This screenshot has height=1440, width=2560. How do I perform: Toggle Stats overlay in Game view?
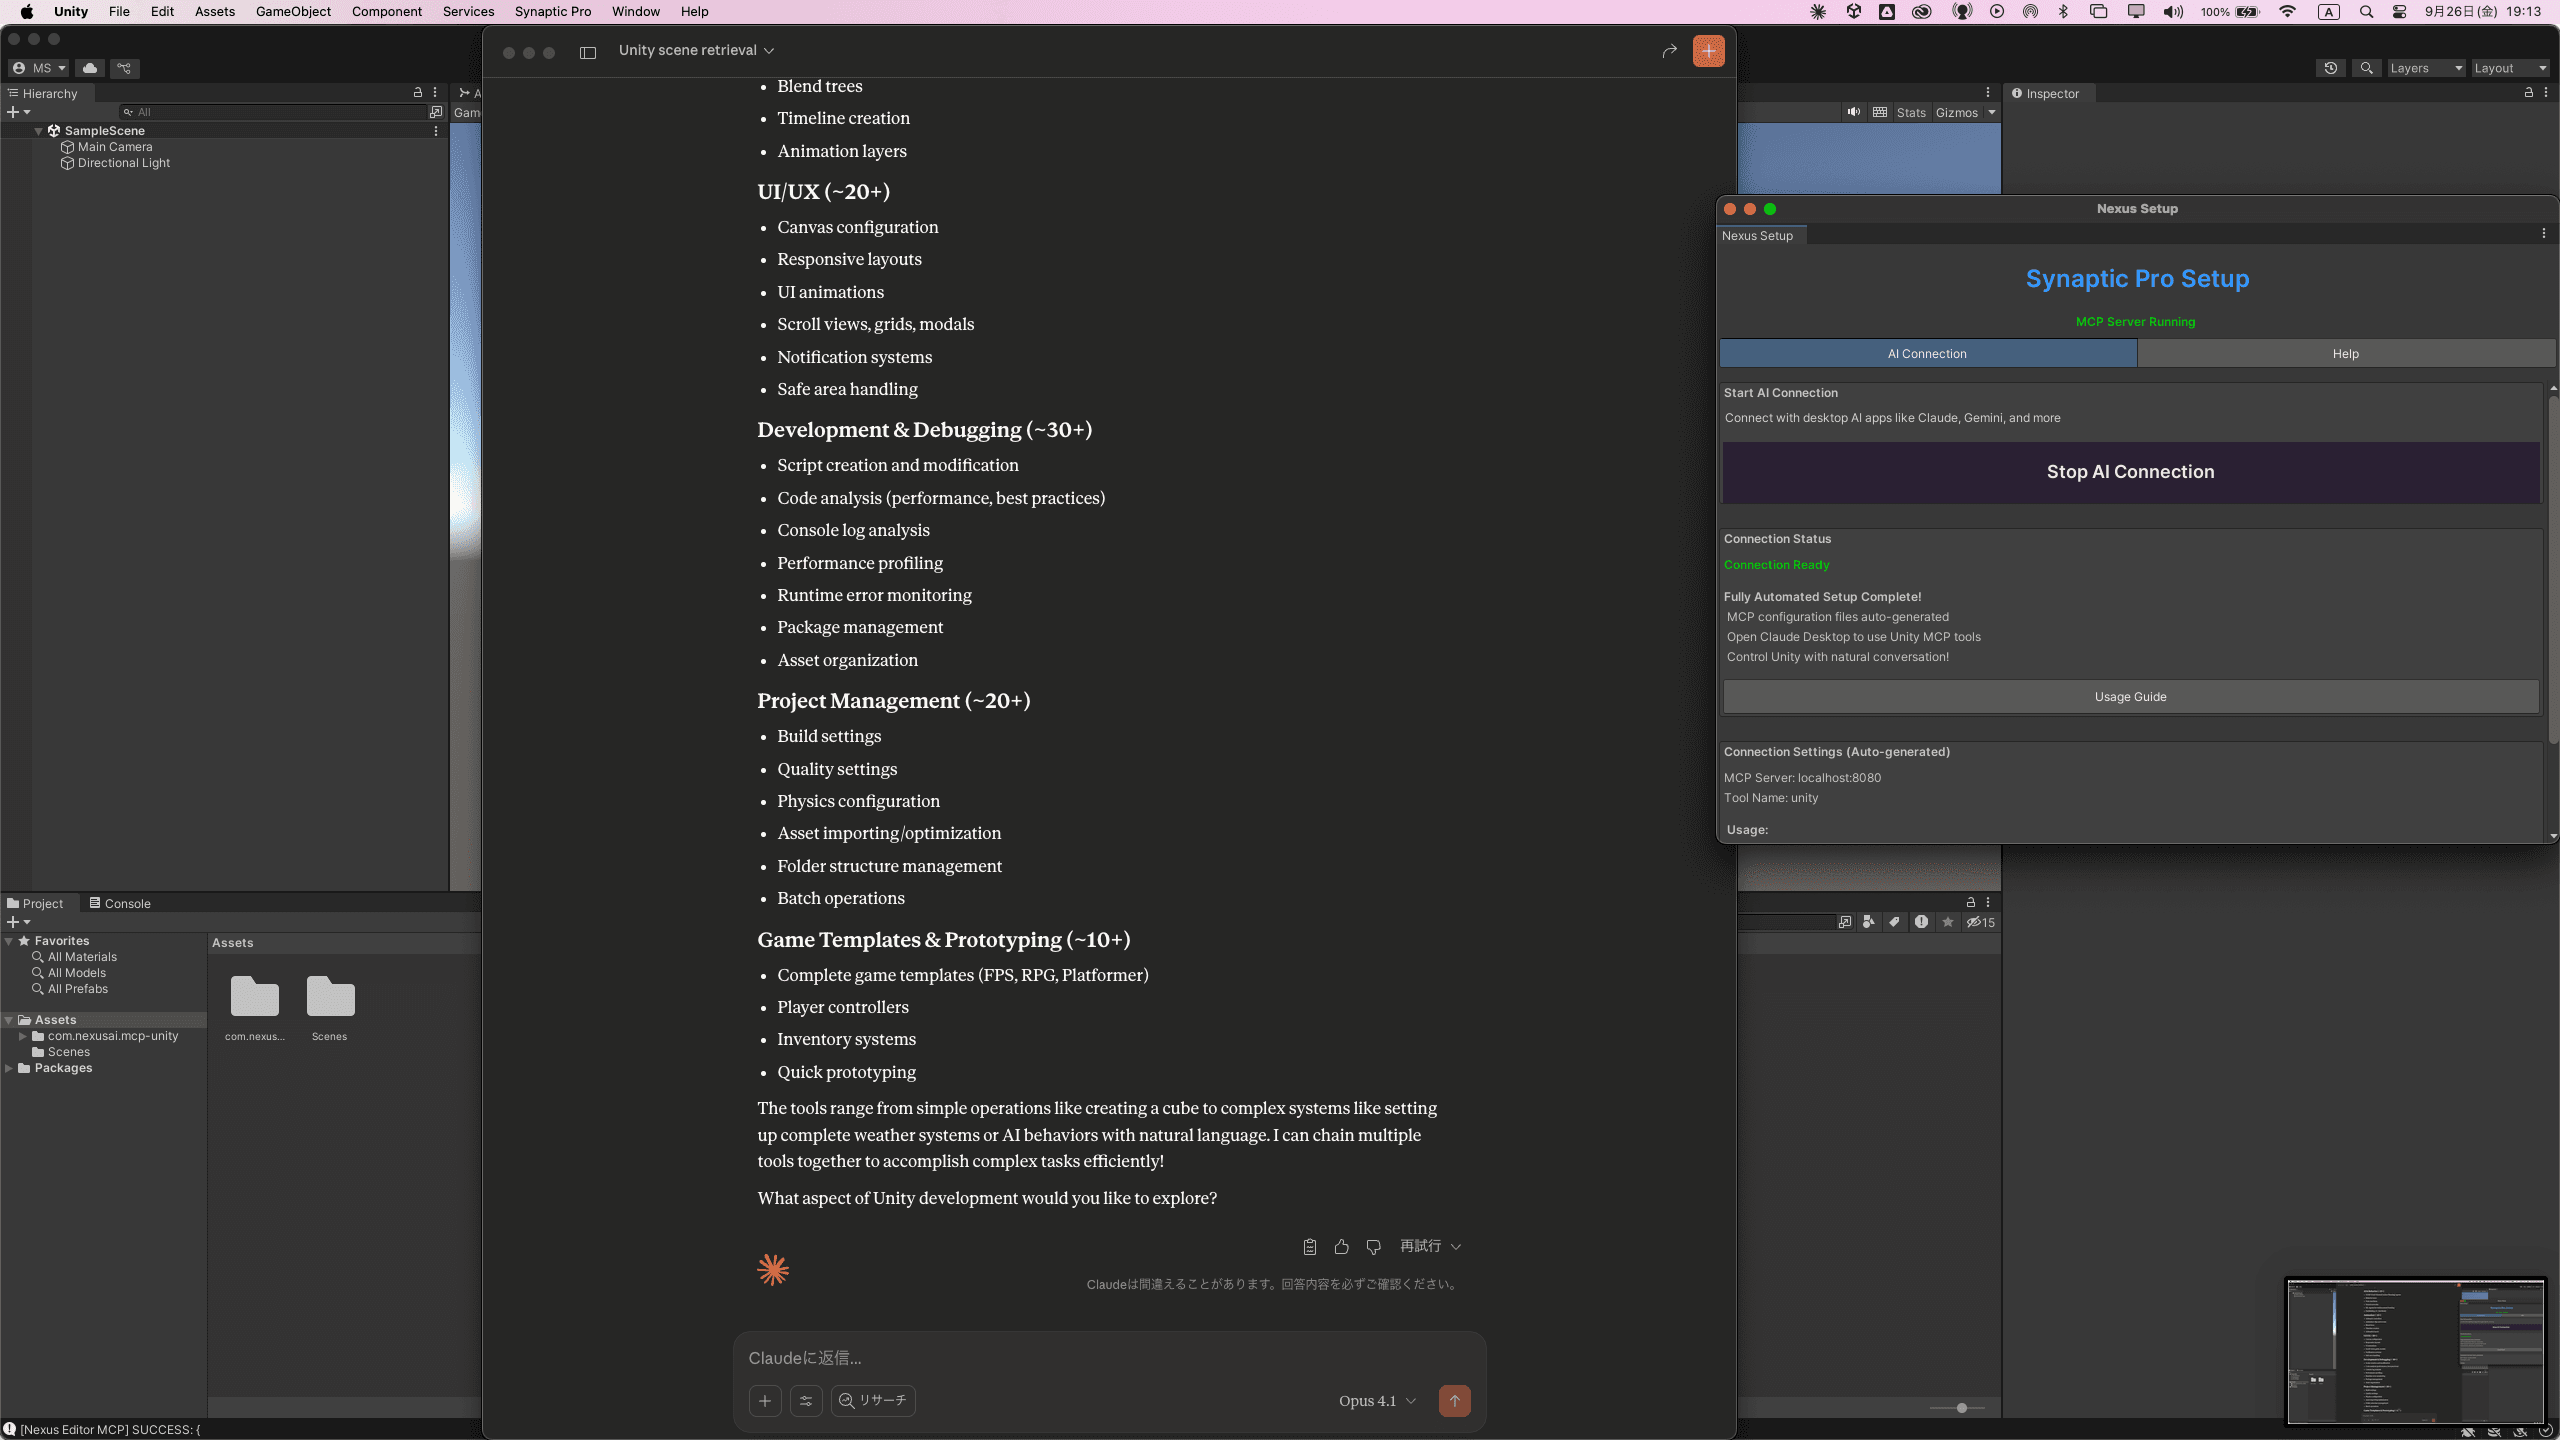point(1910,112)
